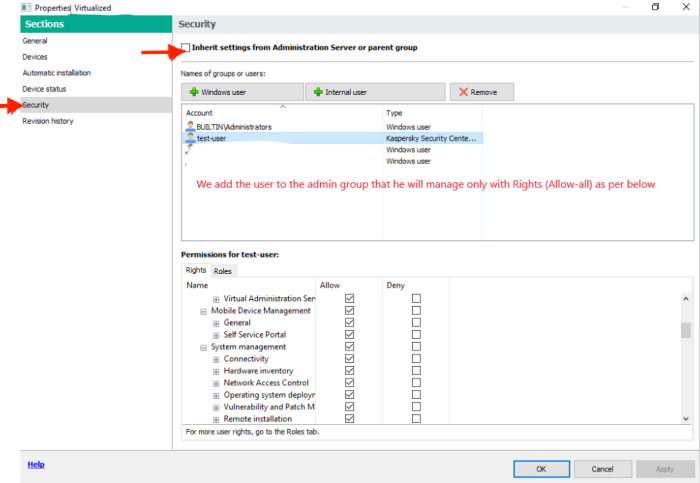Click the user icon beside BUILTIN\Administrators
Image resolution: width=700 pixels, height=483 pixels.
(191, 126)
